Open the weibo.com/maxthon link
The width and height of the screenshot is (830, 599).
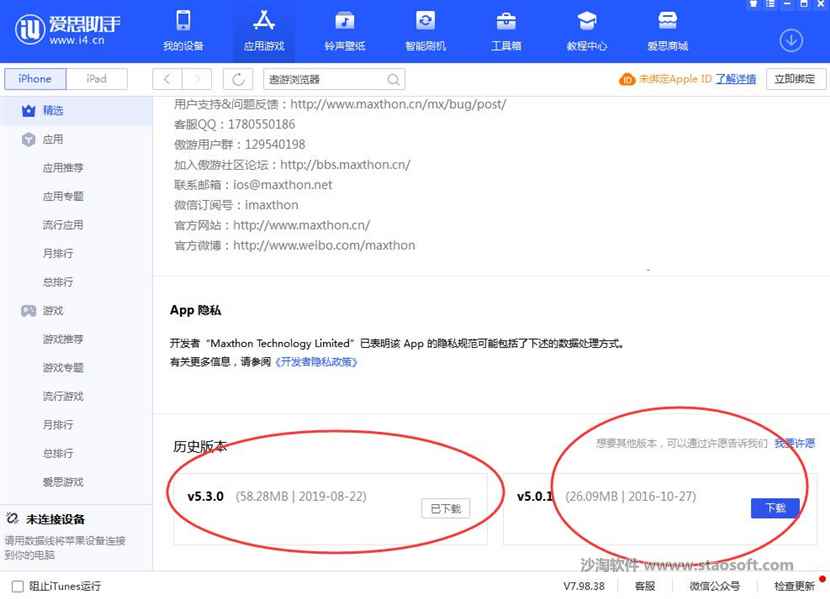point(324,245)
